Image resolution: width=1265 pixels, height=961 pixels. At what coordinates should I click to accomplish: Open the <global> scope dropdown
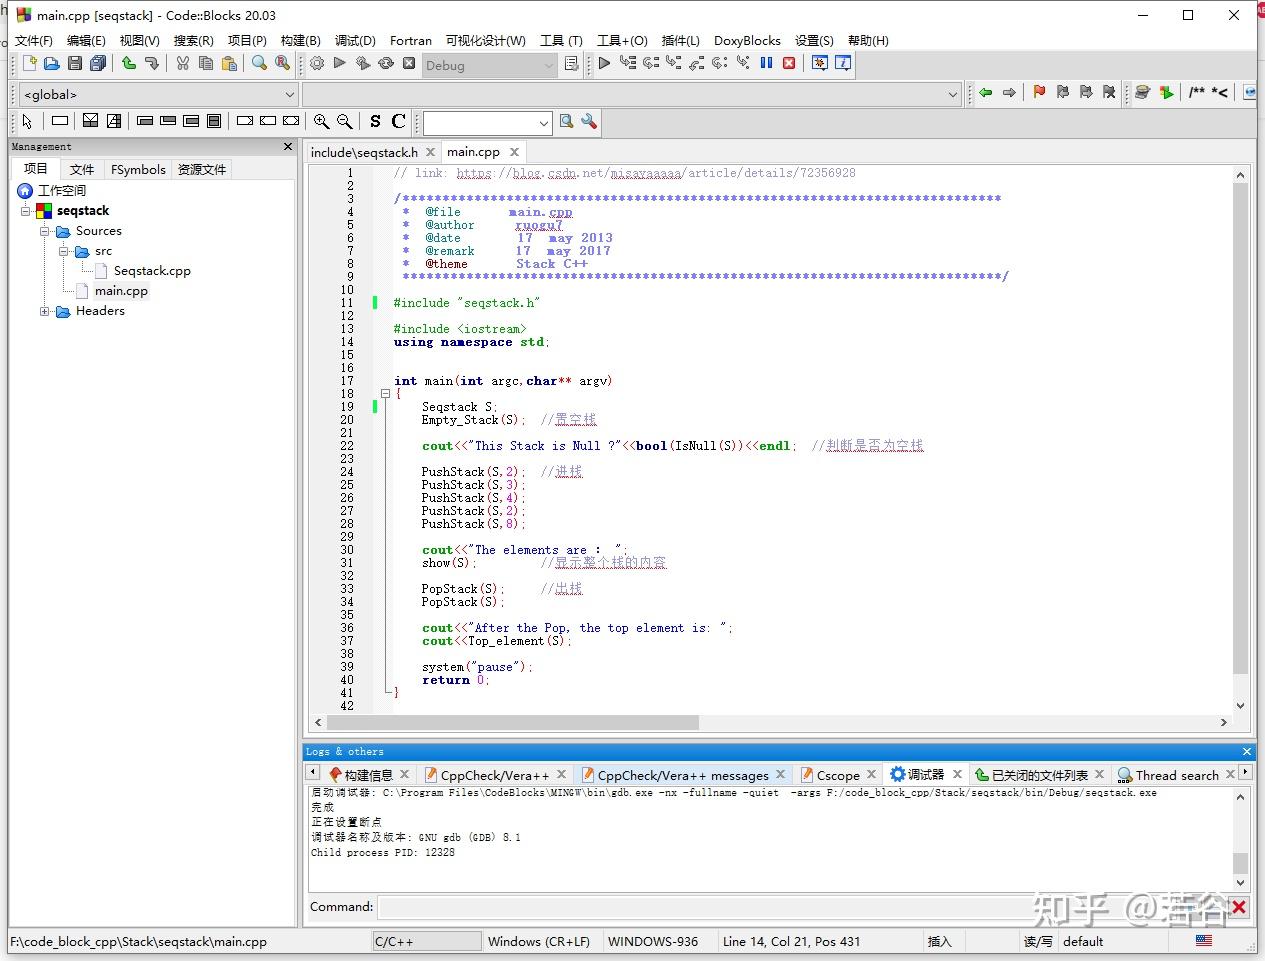point(158,94)
